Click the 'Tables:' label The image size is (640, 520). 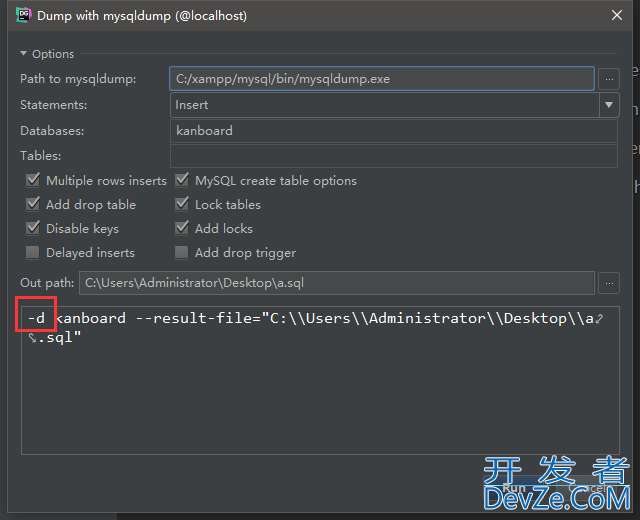(x=40, y=156)
